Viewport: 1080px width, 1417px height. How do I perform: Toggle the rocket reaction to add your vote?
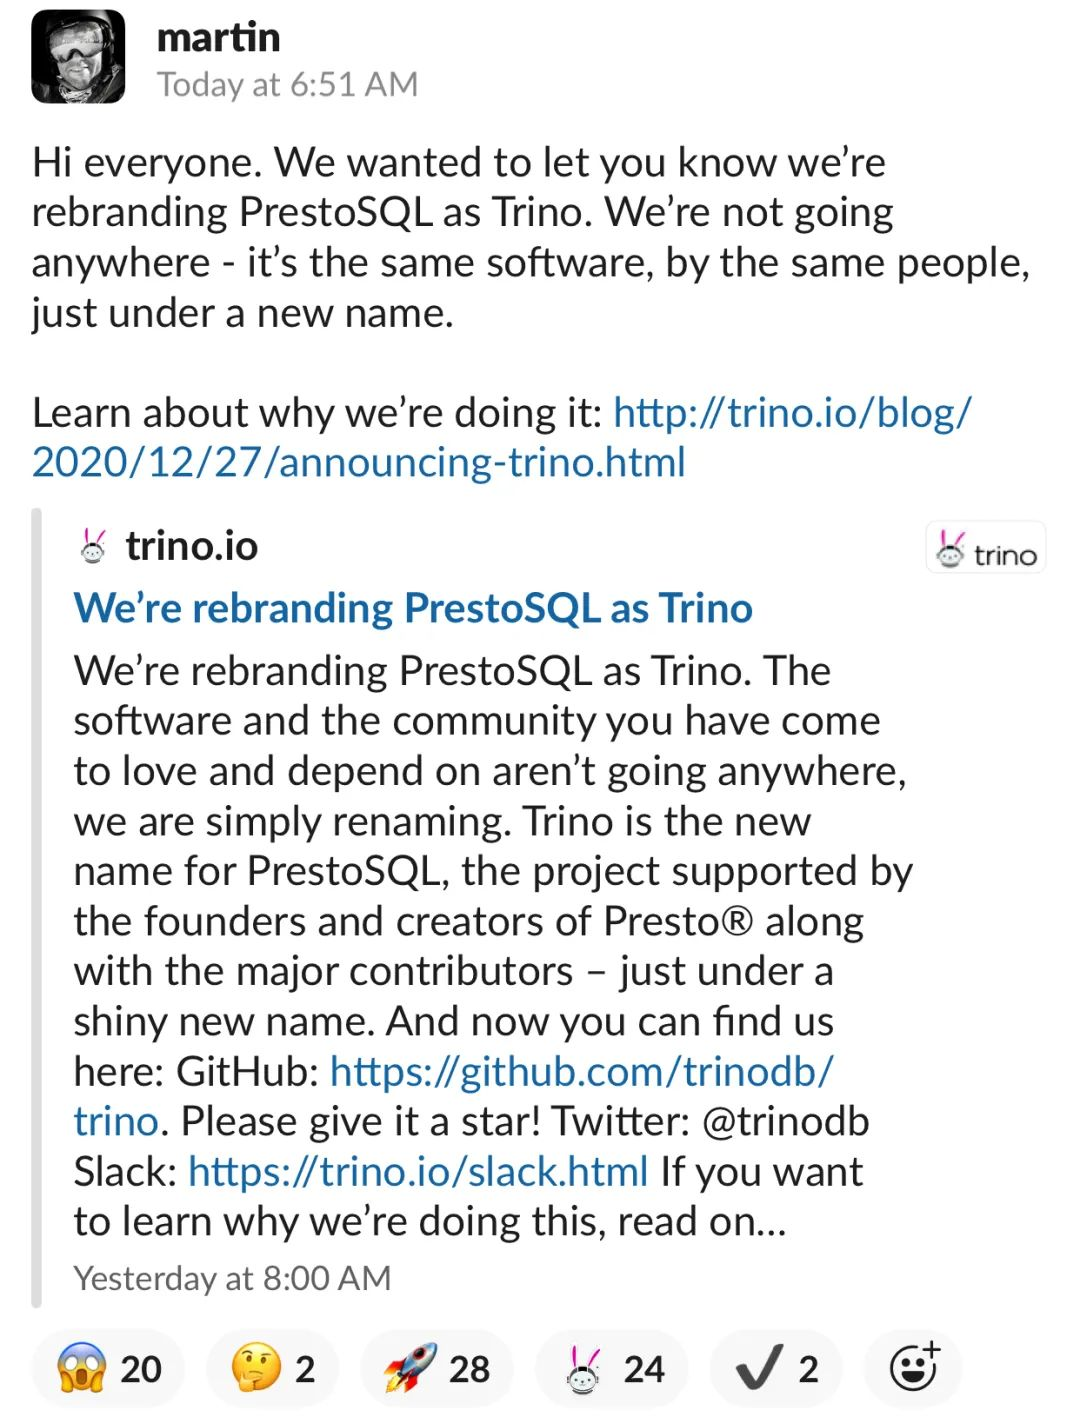tap(432, 1368)
